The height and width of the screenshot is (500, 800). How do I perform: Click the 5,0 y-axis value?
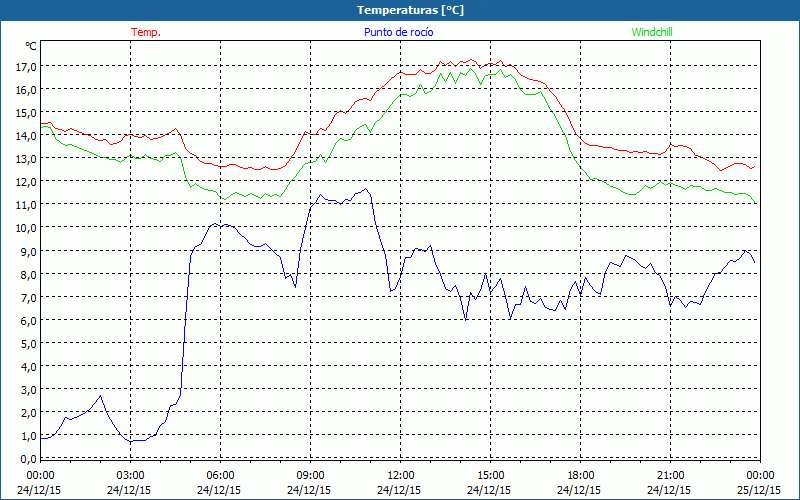pyautogui.click(x=29, y=343)
